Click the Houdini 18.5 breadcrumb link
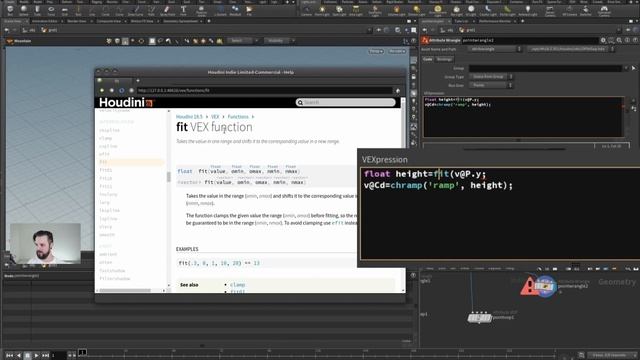Viewport: 640px width, 360px height. click(x=189, y=117)
